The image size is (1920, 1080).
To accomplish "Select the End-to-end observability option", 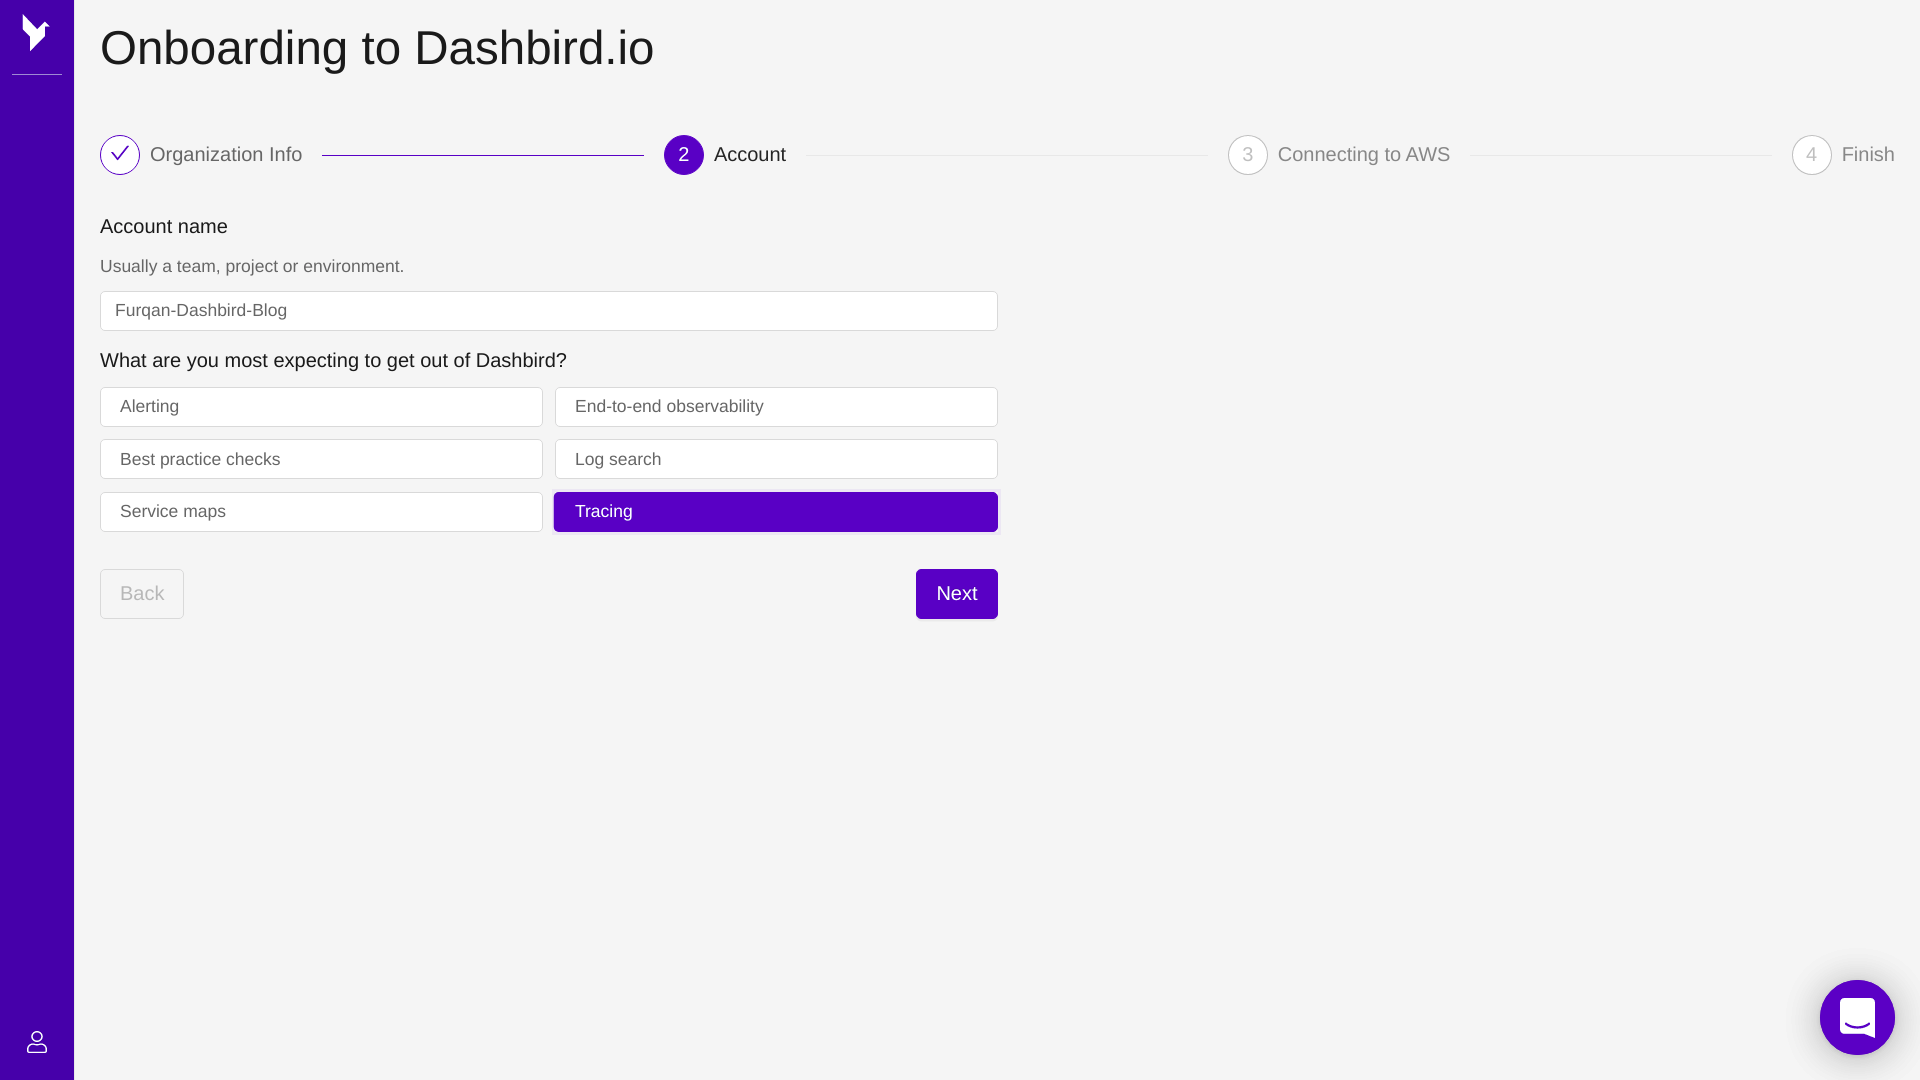I will [775, 406].
